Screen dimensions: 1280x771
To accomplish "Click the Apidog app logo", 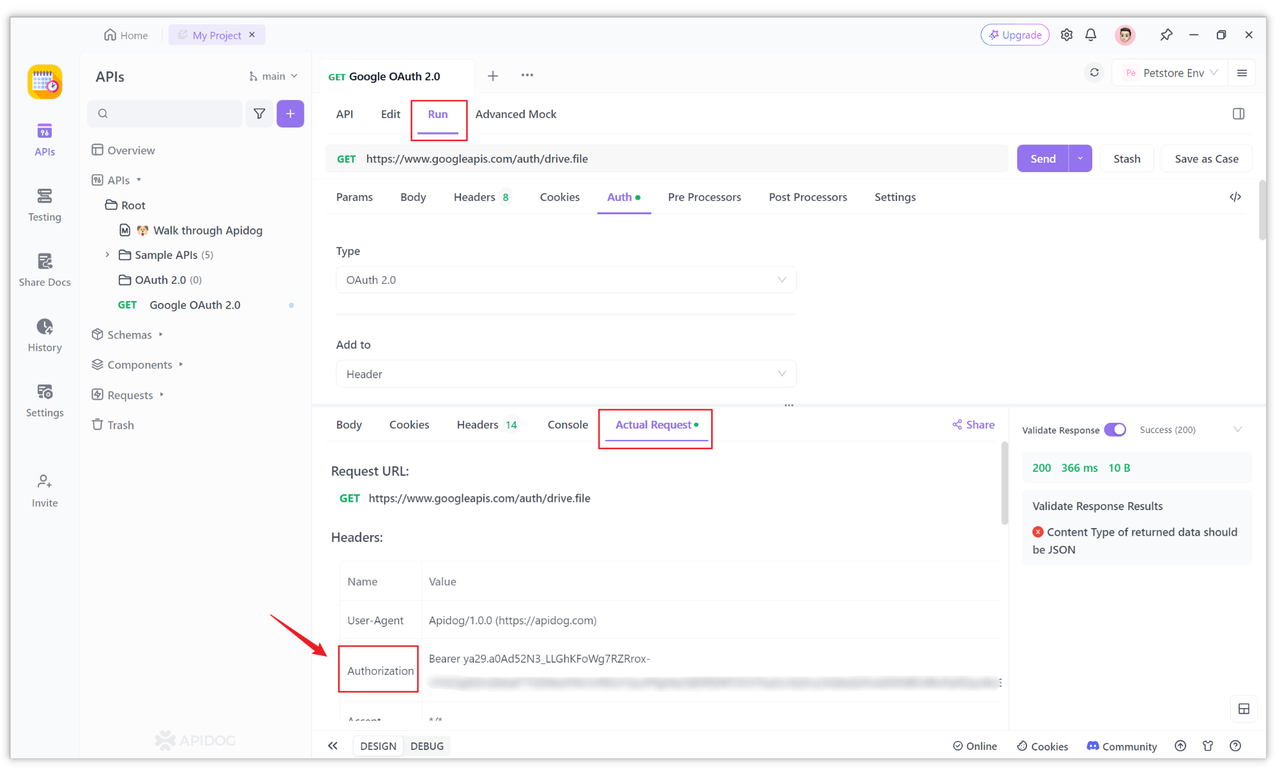I will coord(44,82).
